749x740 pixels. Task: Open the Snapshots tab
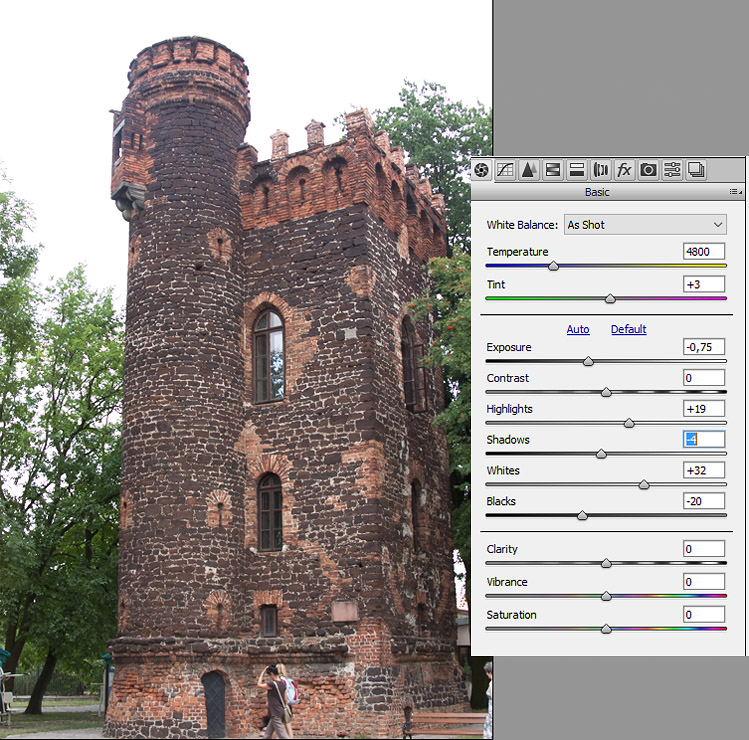point(697,170)
